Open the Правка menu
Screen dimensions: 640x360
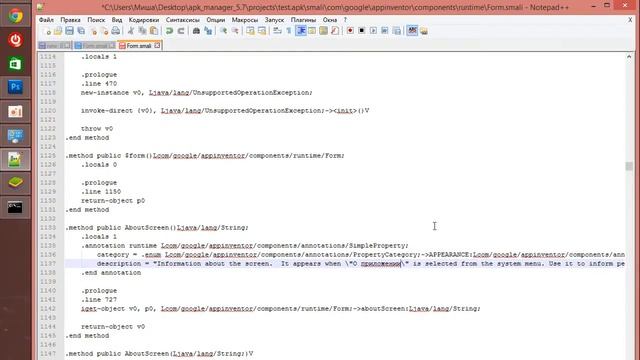(x=70, y=20)
